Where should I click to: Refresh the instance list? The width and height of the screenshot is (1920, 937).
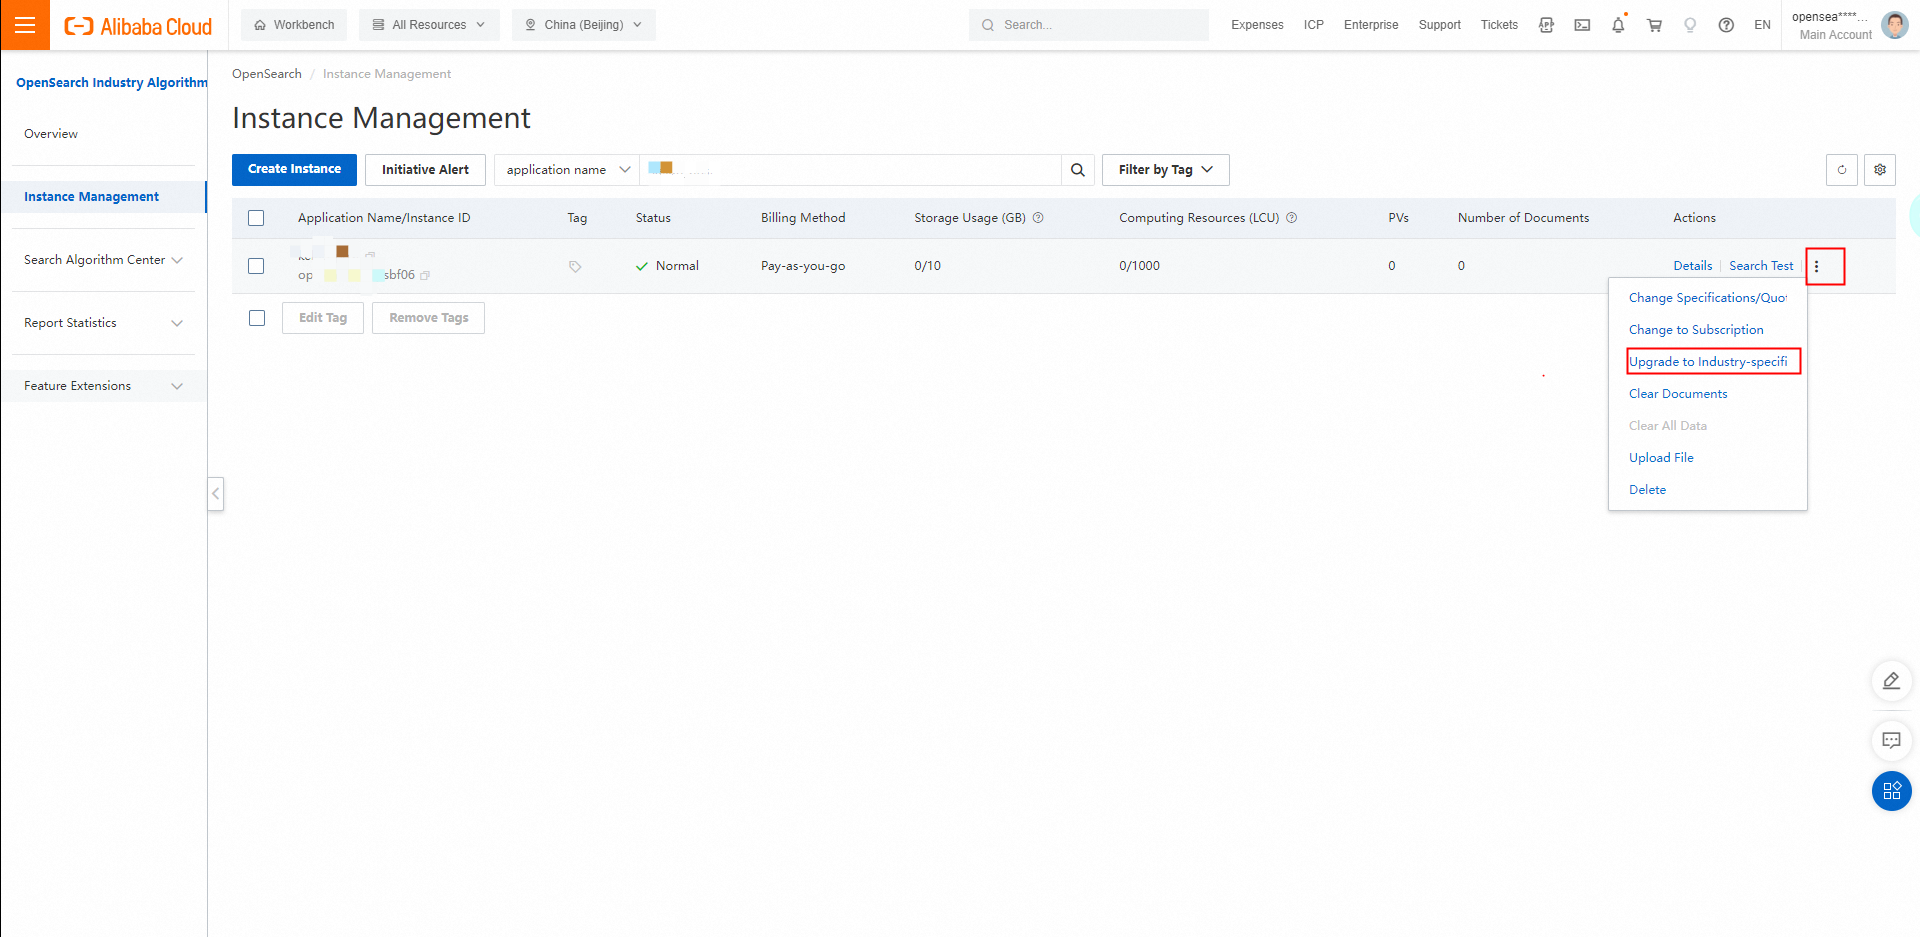click(1842, 170)
